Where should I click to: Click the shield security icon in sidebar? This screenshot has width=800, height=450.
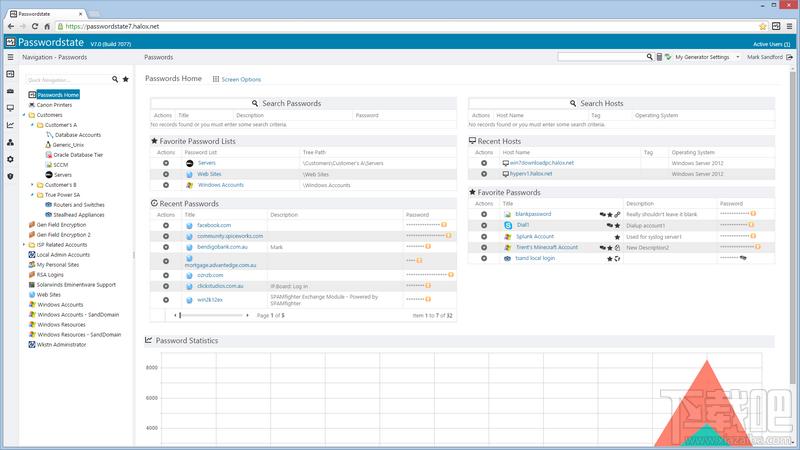click(x=10, y=176)
